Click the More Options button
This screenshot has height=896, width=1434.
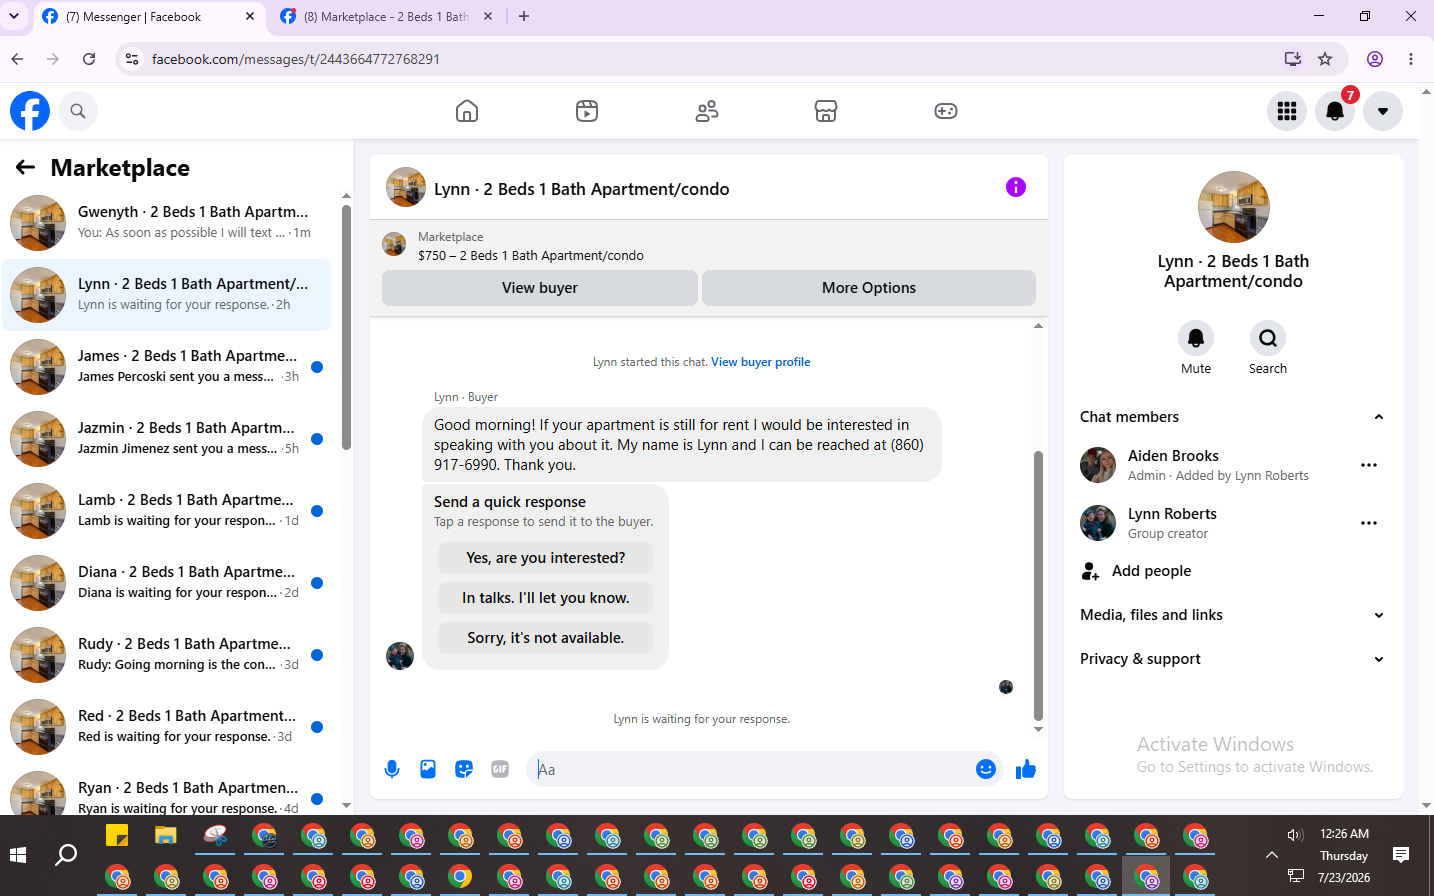coord(869,288)
